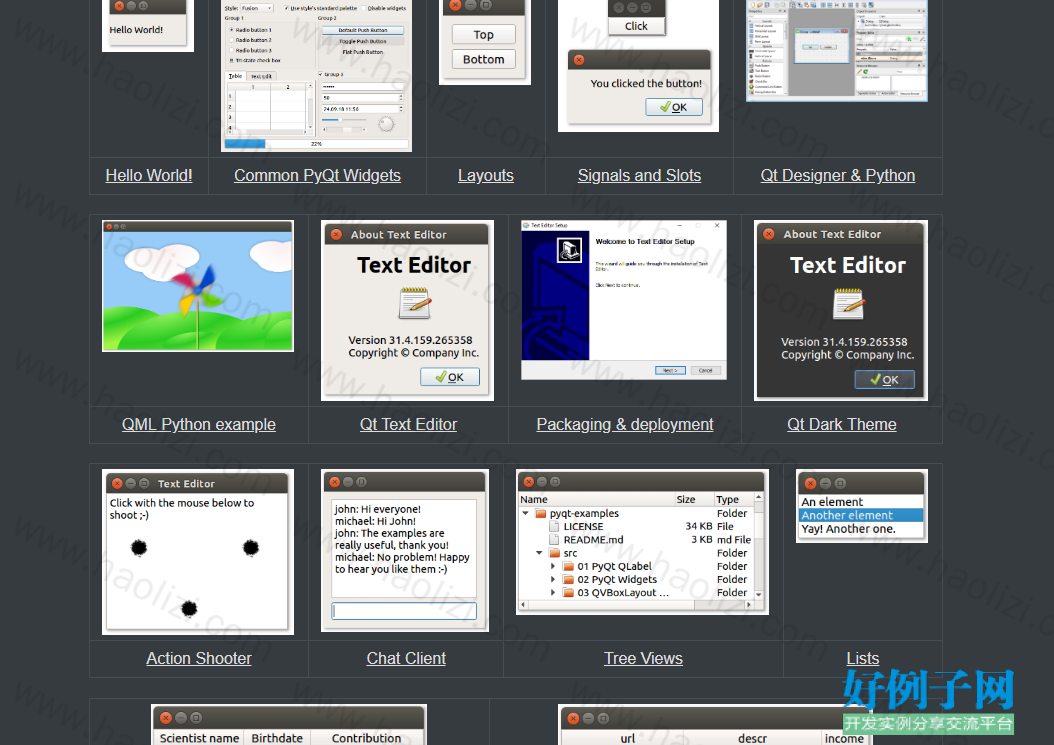Click the round dial in widgets thumbnail

coord(386,124)
